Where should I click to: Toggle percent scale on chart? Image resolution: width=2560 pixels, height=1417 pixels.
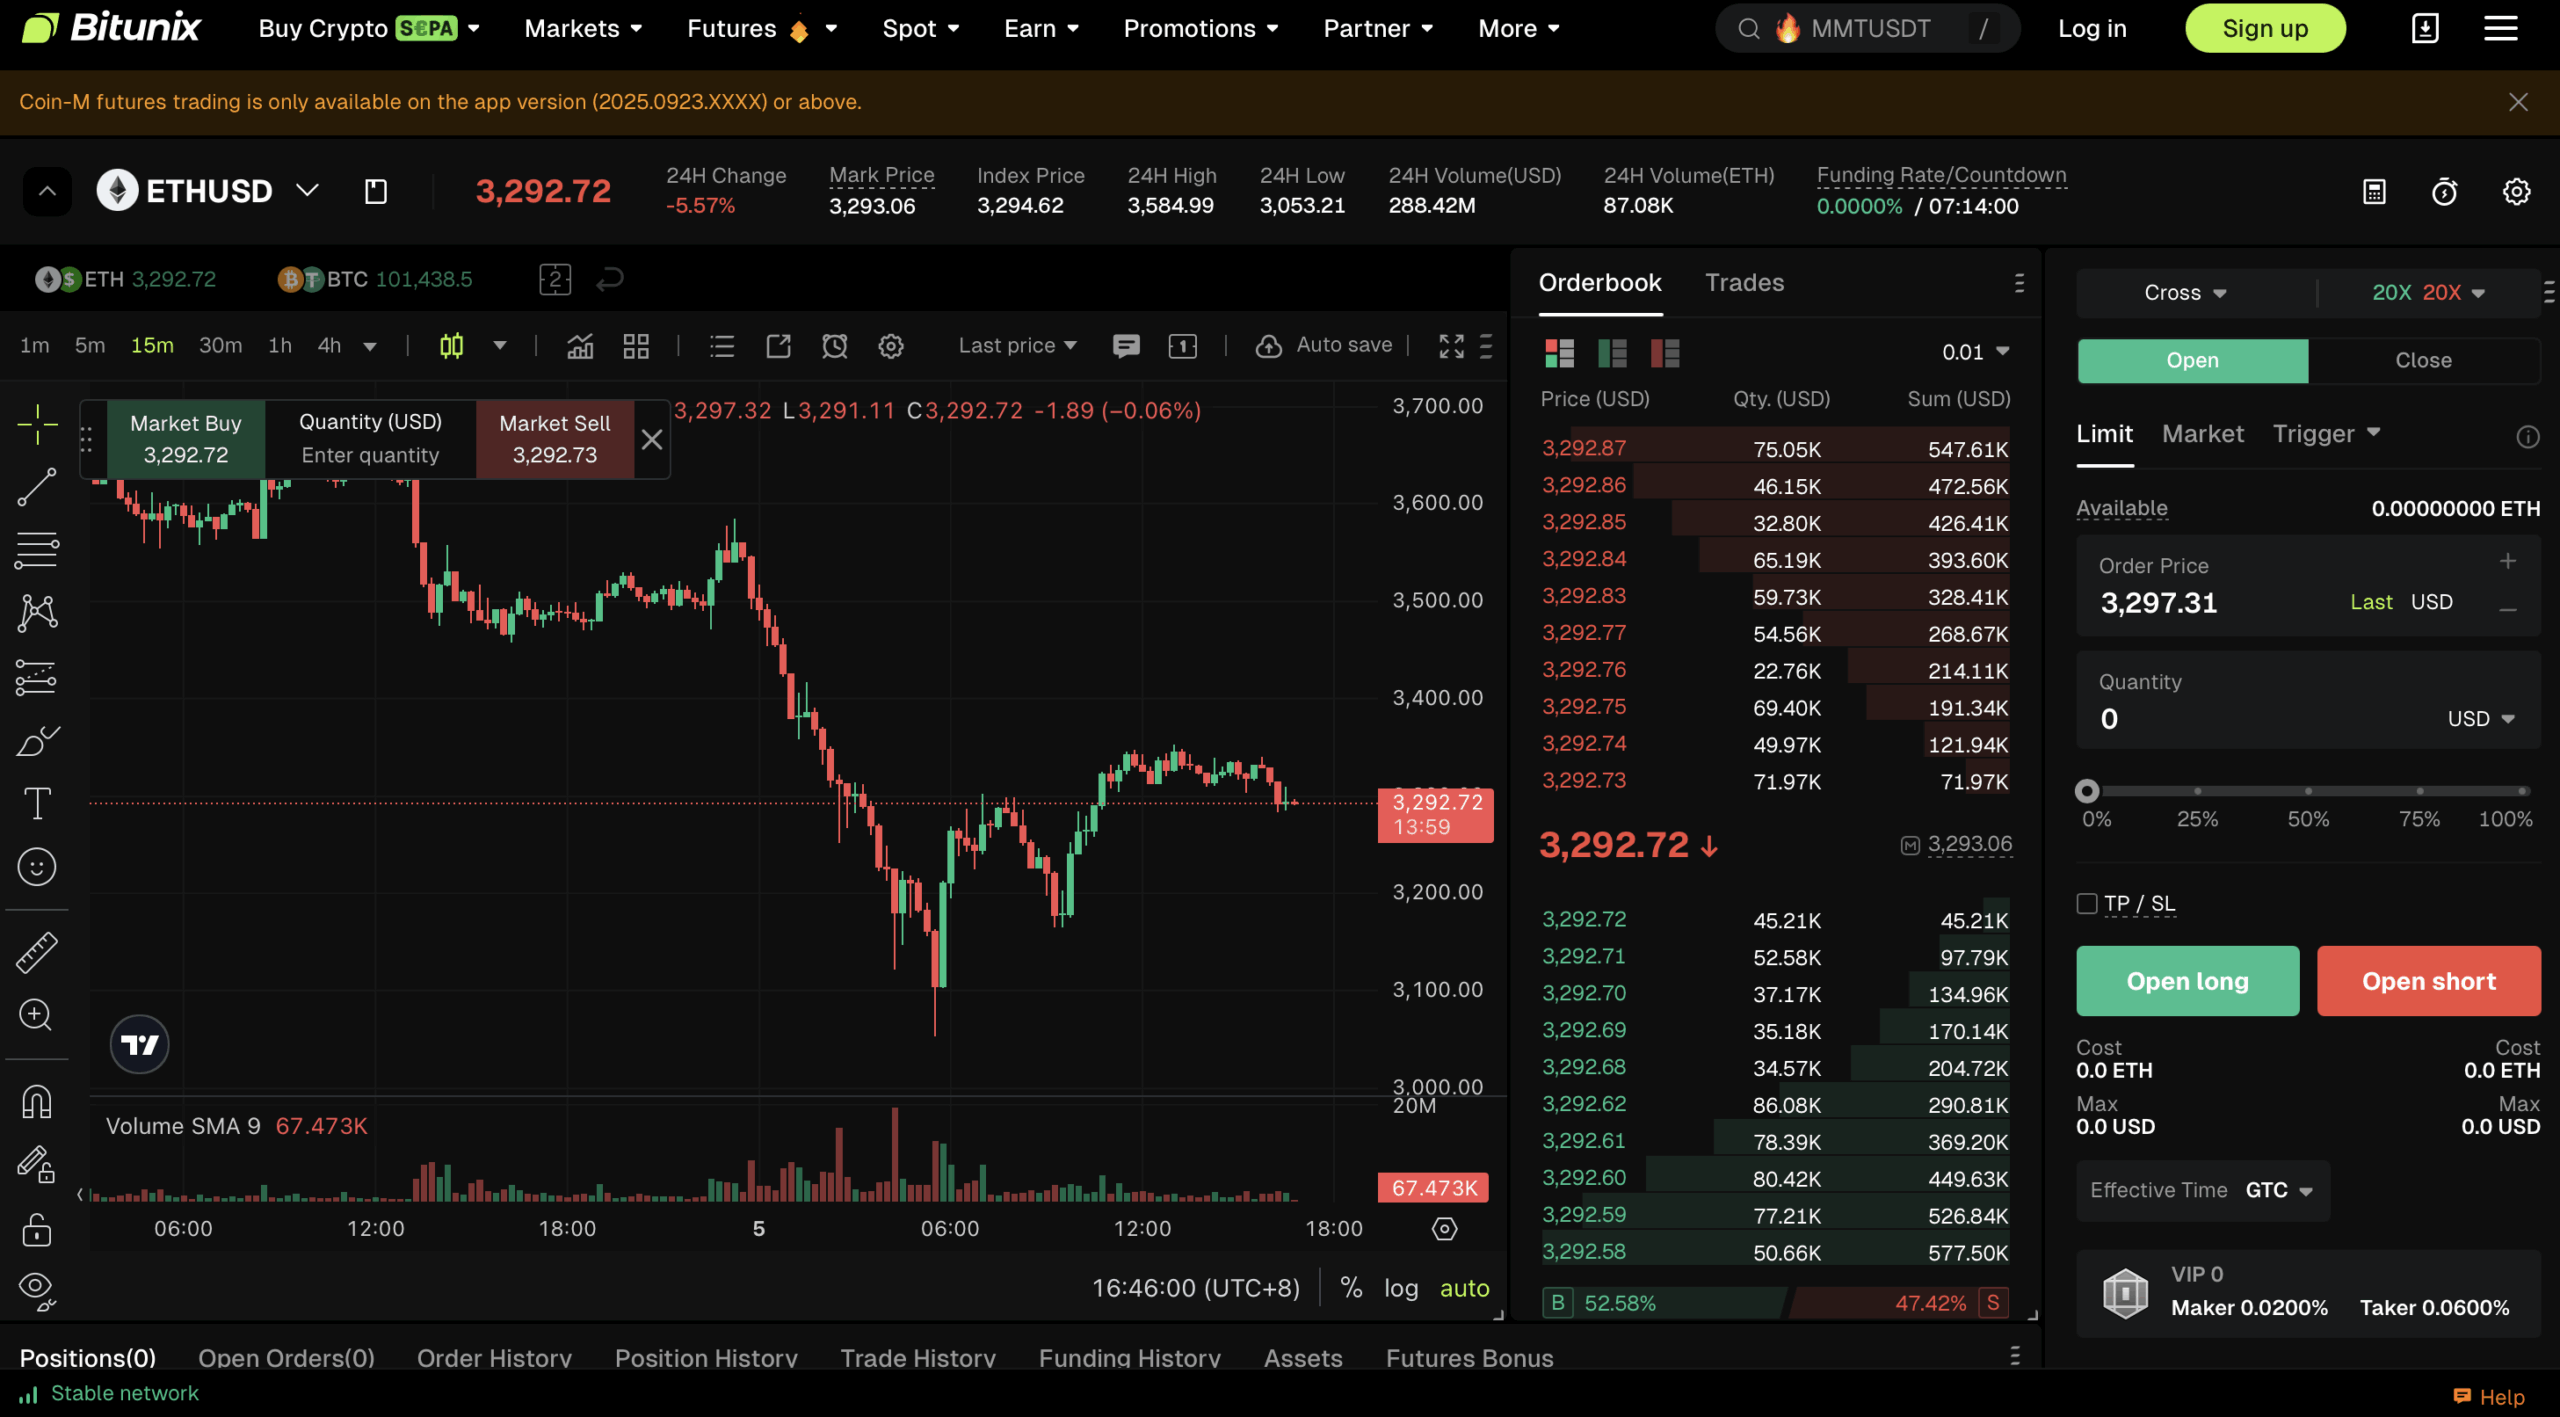pyautogui.click(x=1351, y=1287)
